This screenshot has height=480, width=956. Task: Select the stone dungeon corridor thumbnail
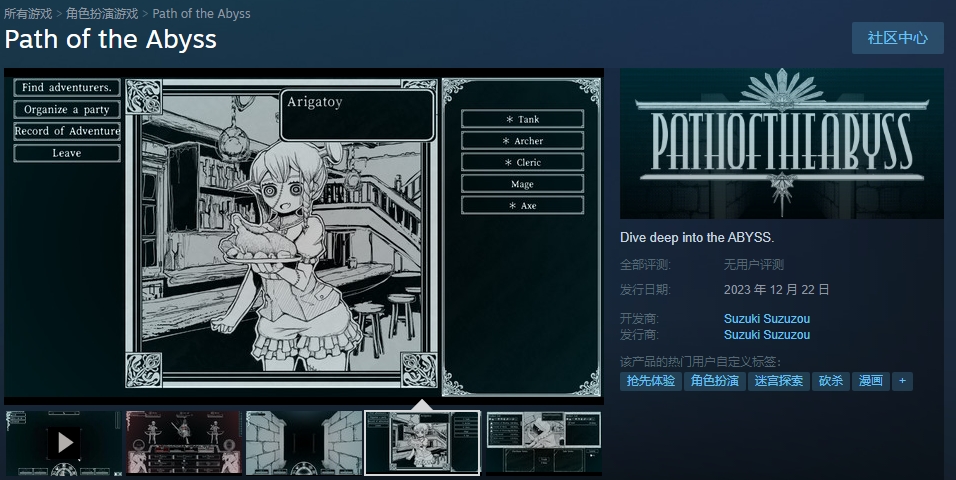[304, 443]
